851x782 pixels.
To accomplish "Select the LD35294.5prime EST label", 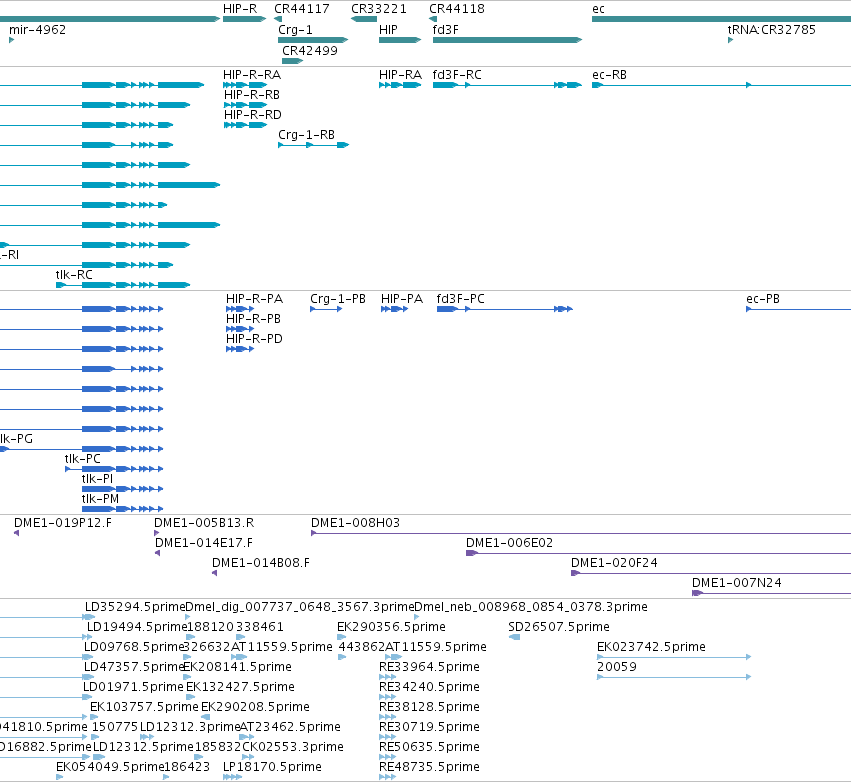I will point(135,607).
